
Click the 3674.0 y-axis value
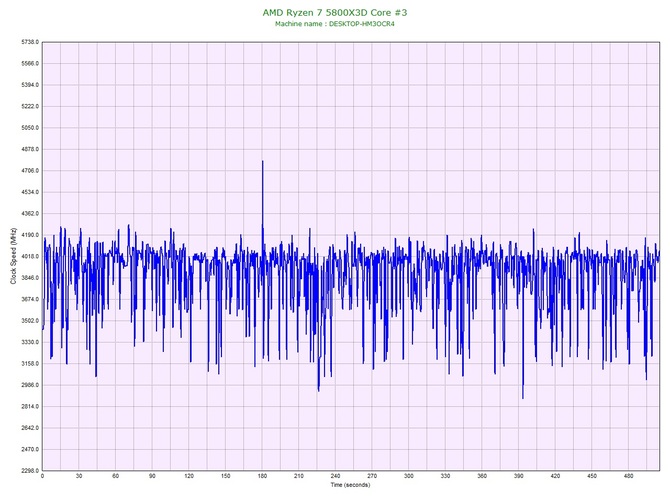(x=30, y=299)
